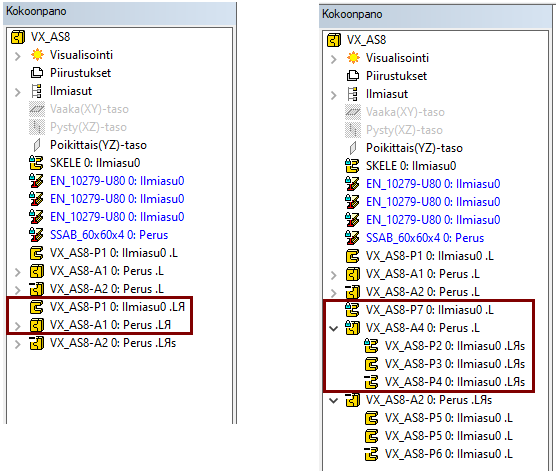This screenshot has width=556, height=471.
Task: Select 'VX_AS8-P7 0: Ilmiasu0 .L' row
Action: coord(430,310)
